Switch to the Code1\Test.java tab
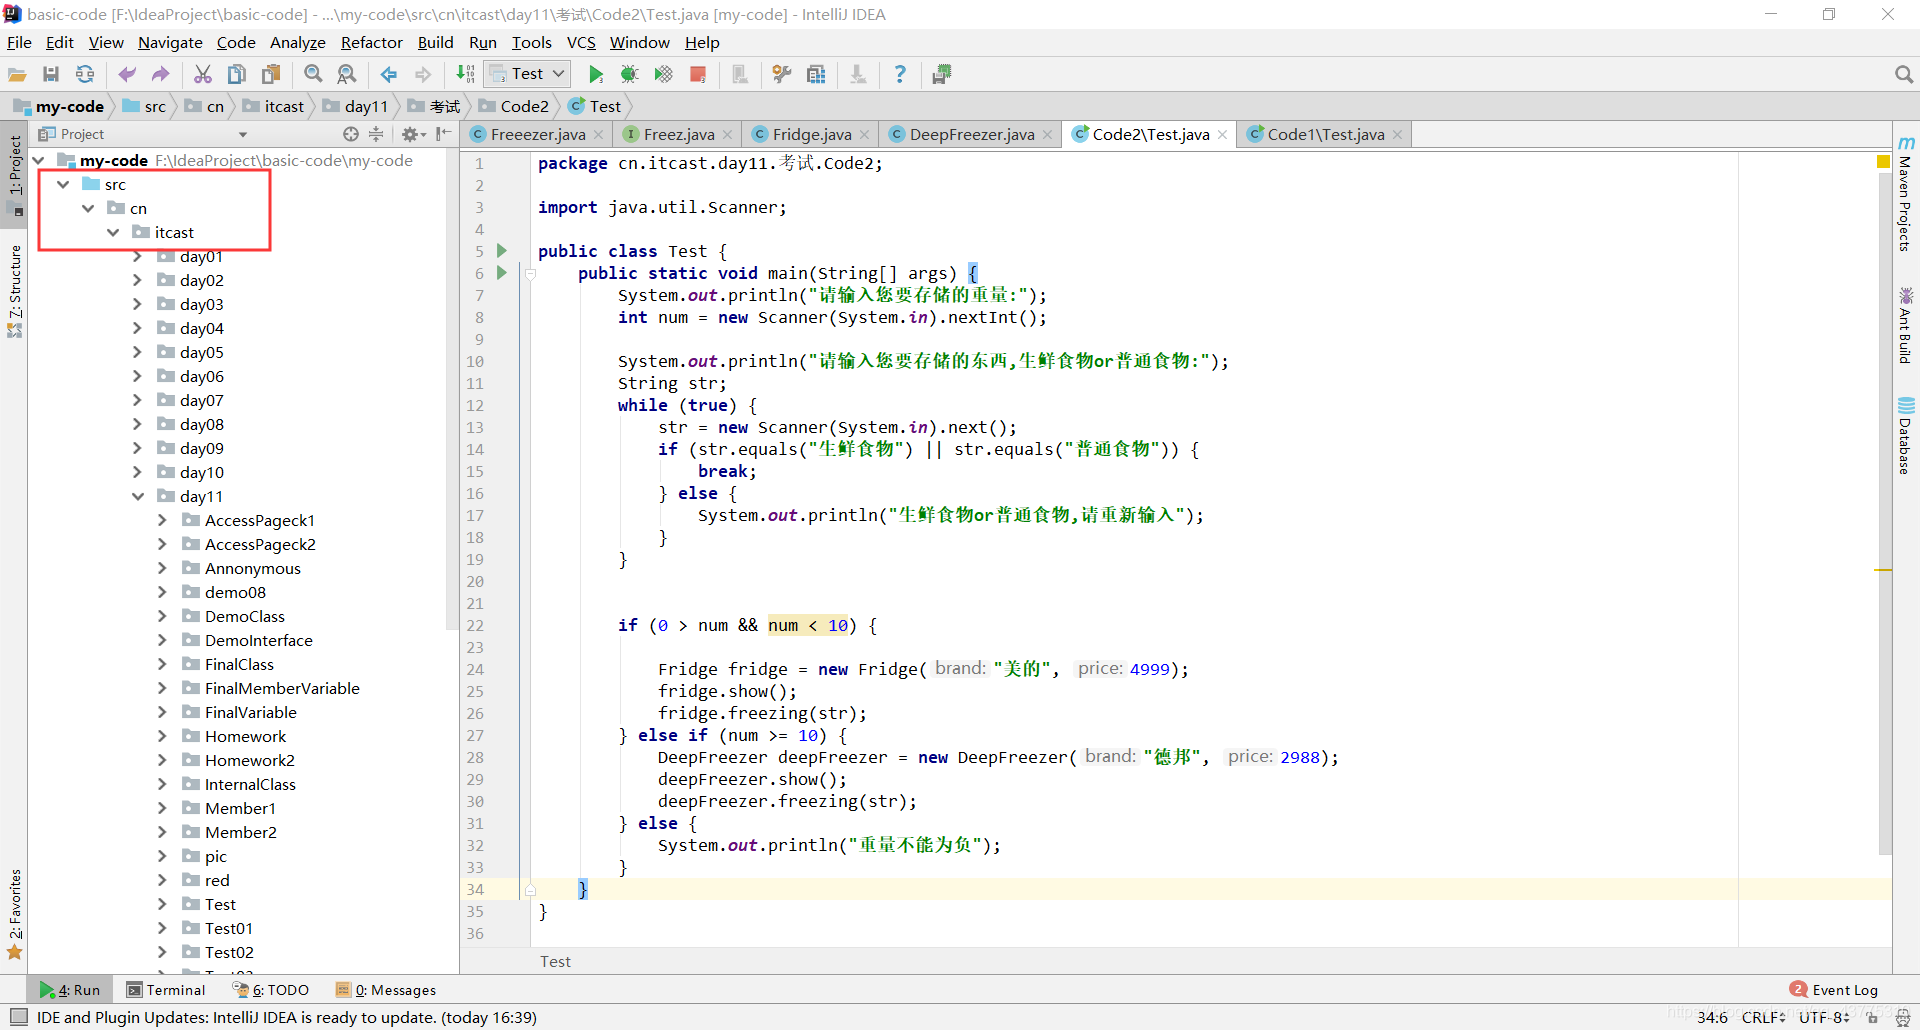Viewport: 1920px width, 1030px height. click(1325, 134)
